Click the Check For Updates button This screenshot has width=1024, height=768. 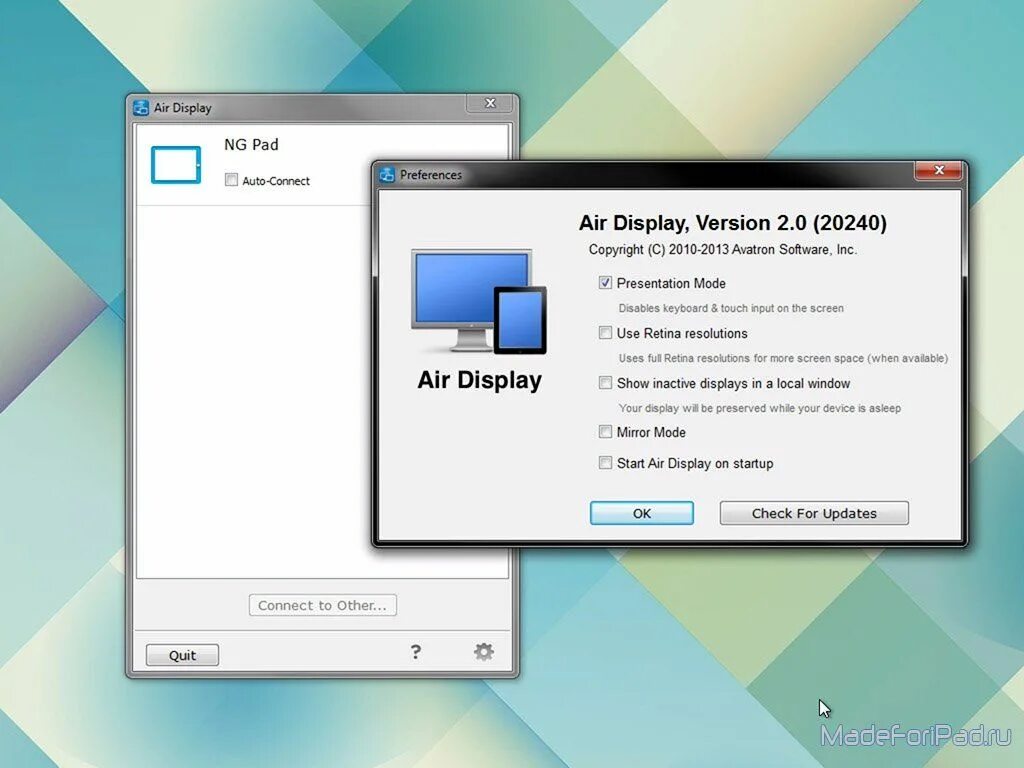click(x=814, y=513)
